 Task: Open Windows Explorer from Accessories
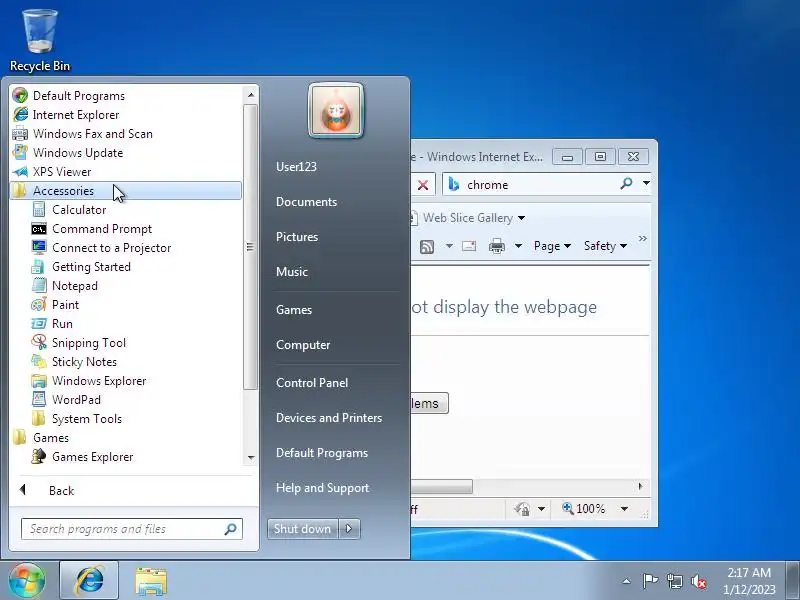89,381
